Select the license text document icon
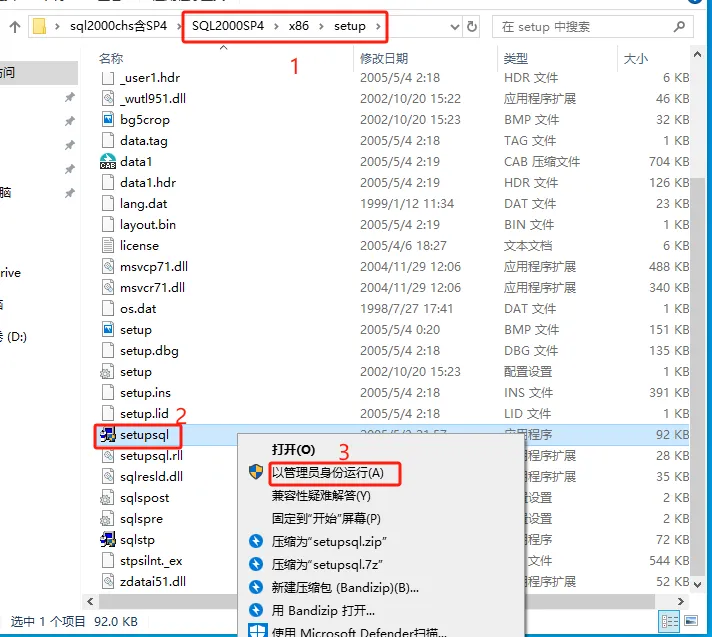The width and height of the screenshot is (712, 637). click(108, 246)
